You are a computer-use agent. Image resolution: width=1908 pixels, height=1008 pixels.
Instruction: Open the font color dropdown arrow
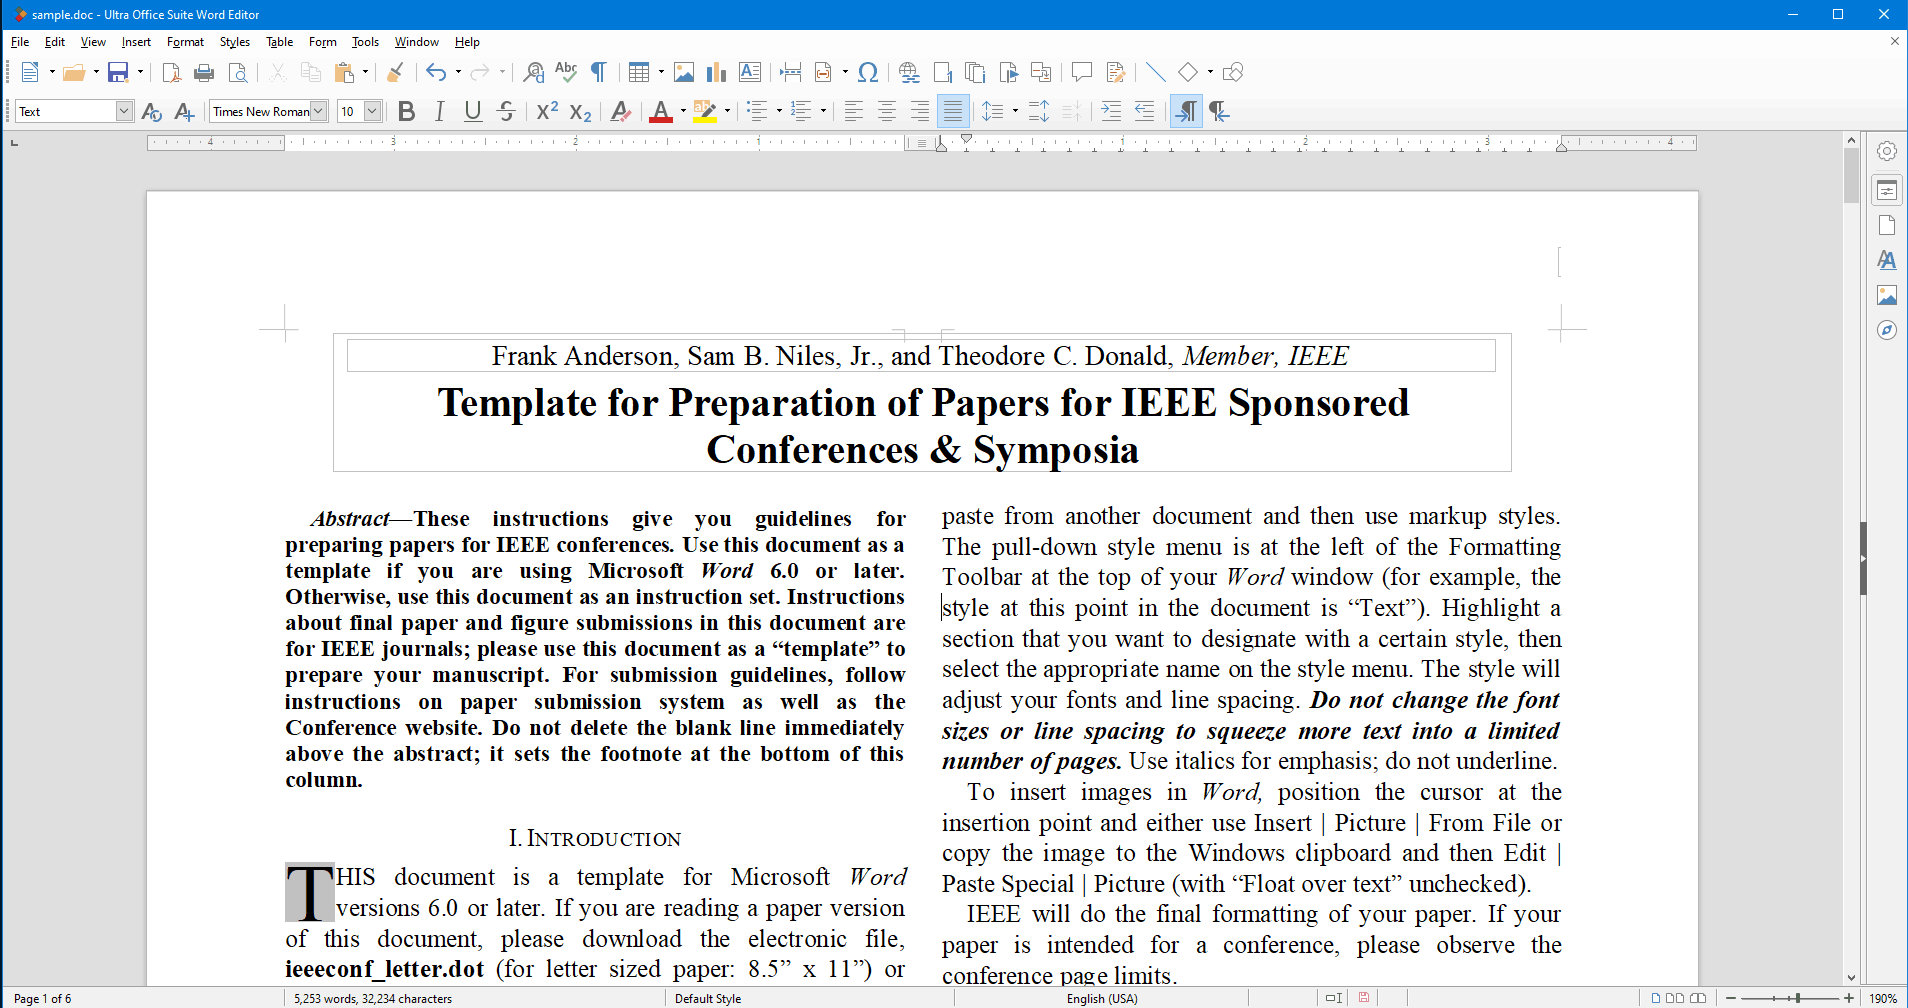(x=683, y=111)
